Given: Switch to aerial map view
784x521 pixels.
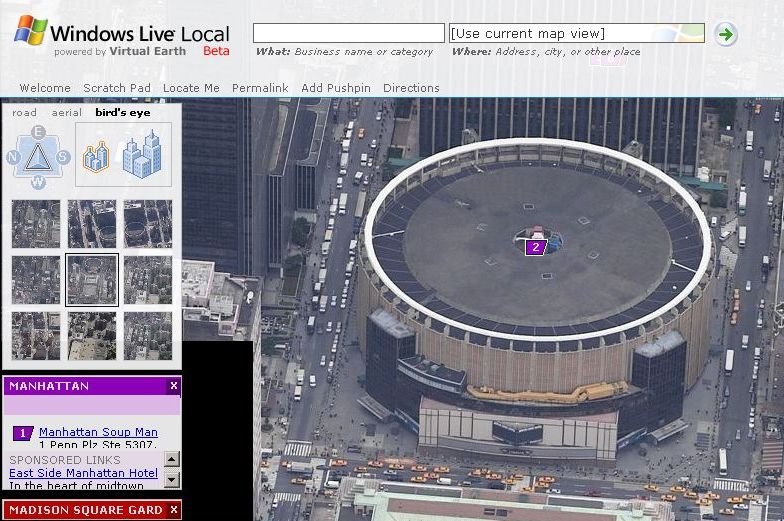Looking at the screenshot, I should coord(66,112).
